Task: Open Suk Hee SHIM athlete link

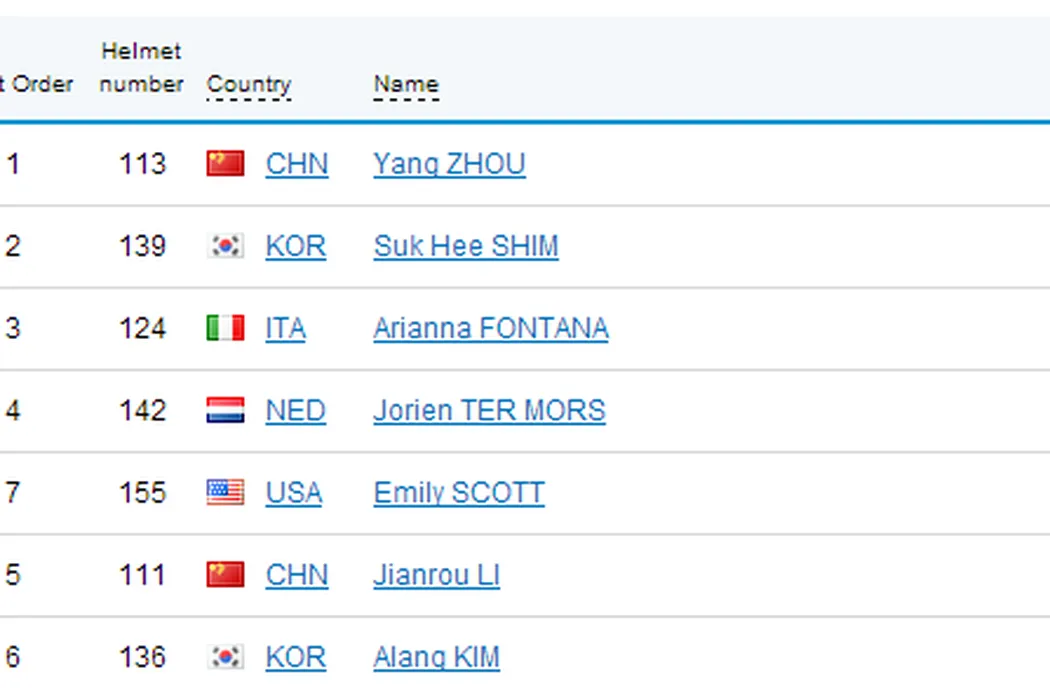Action: (466, 246)
